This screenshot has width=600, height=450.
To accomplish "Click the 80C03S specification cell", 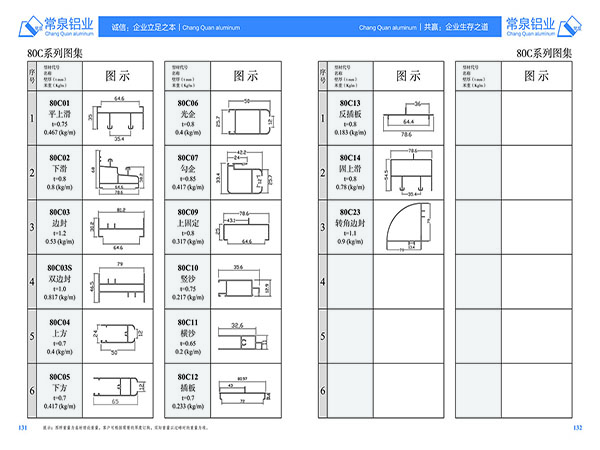I will [x=59, y=282].
